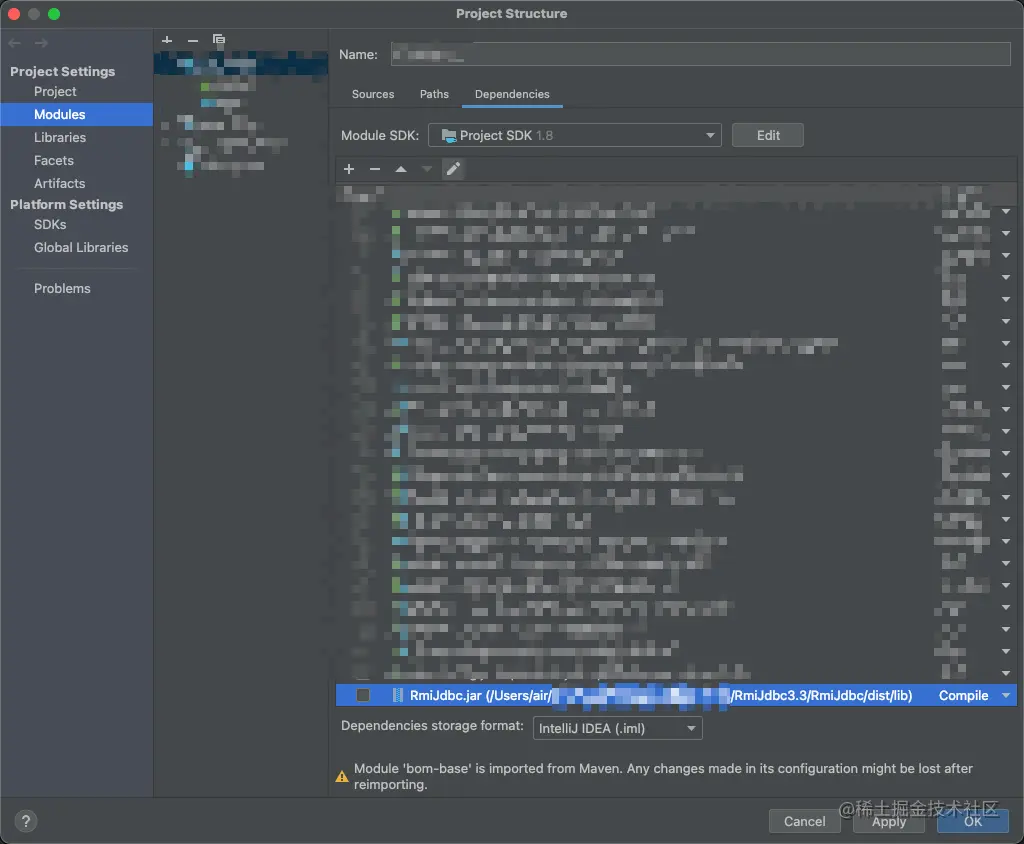Open Facets in the sidebar

pos(54,160)
